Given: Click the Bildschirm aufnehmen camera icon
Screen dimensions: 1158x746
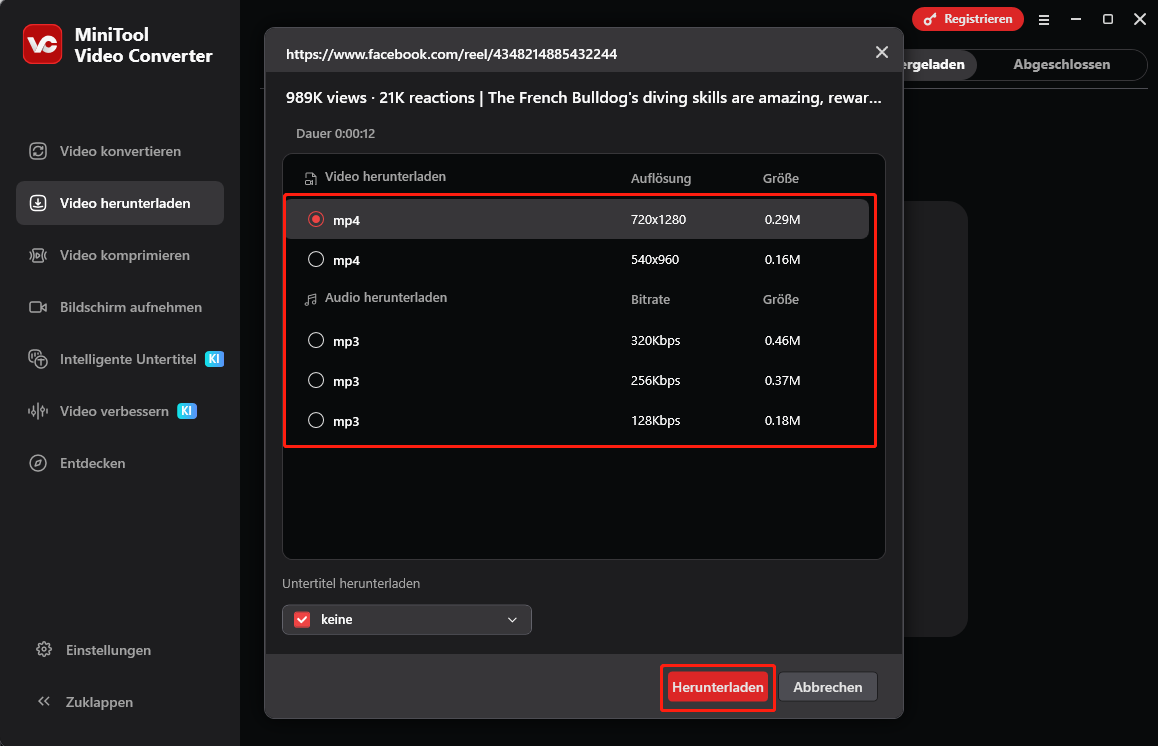Looking at the screenshot, I should [x=38, y=307].
